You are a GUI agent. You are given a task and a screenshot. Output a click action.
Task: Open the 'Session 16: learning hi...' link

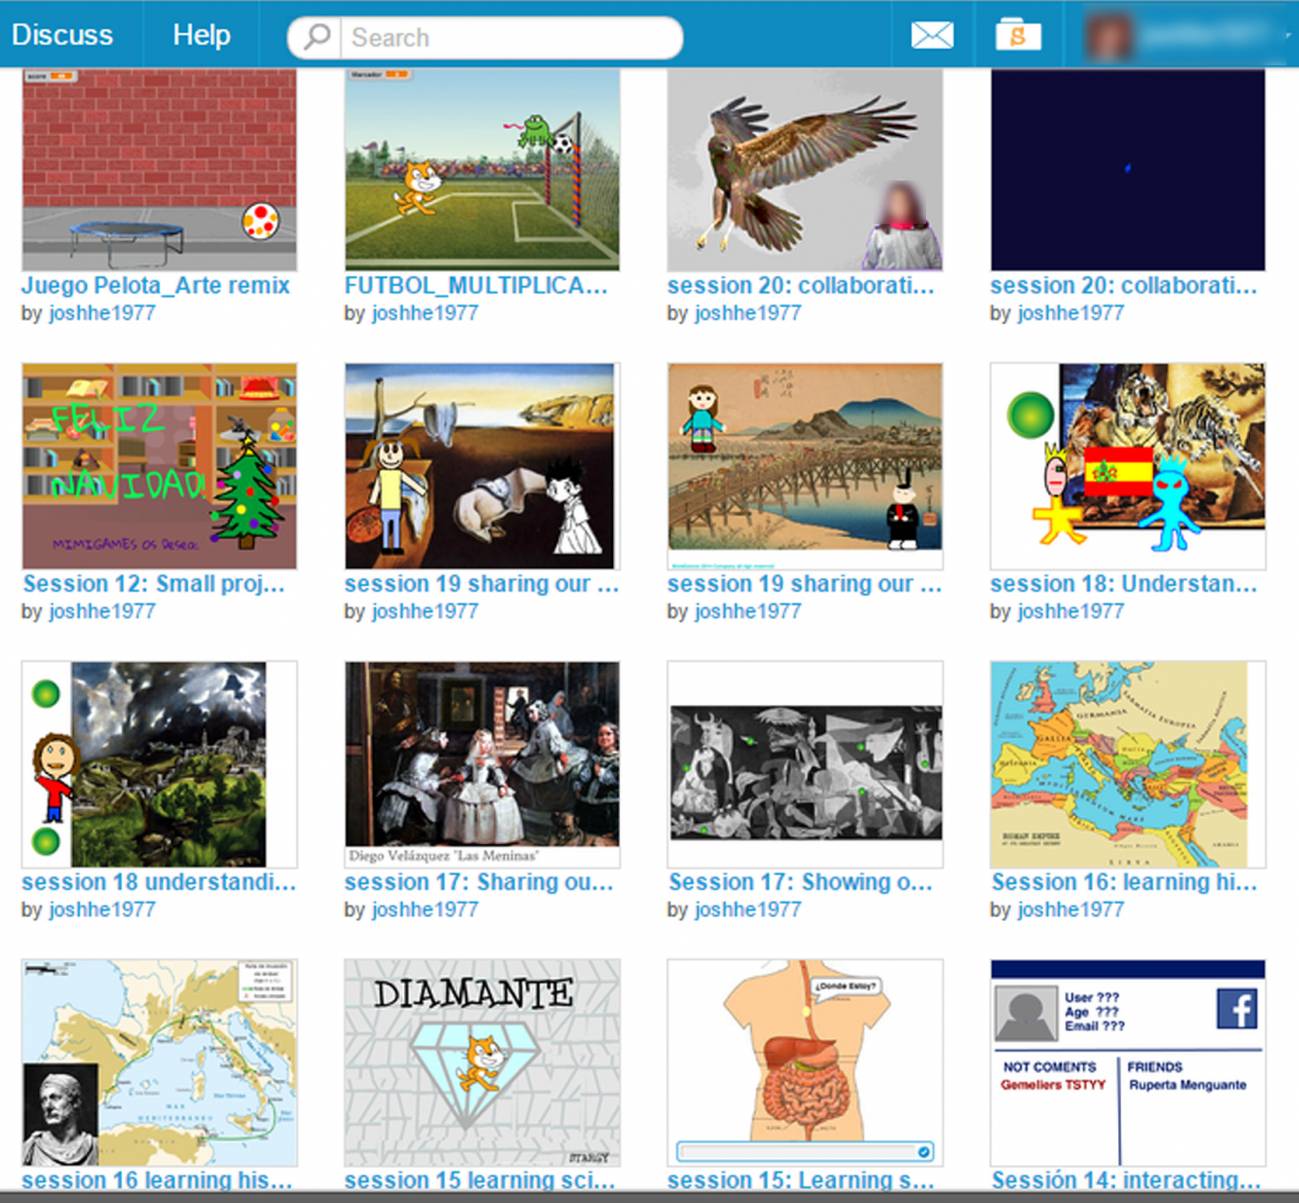[1124, 882]
